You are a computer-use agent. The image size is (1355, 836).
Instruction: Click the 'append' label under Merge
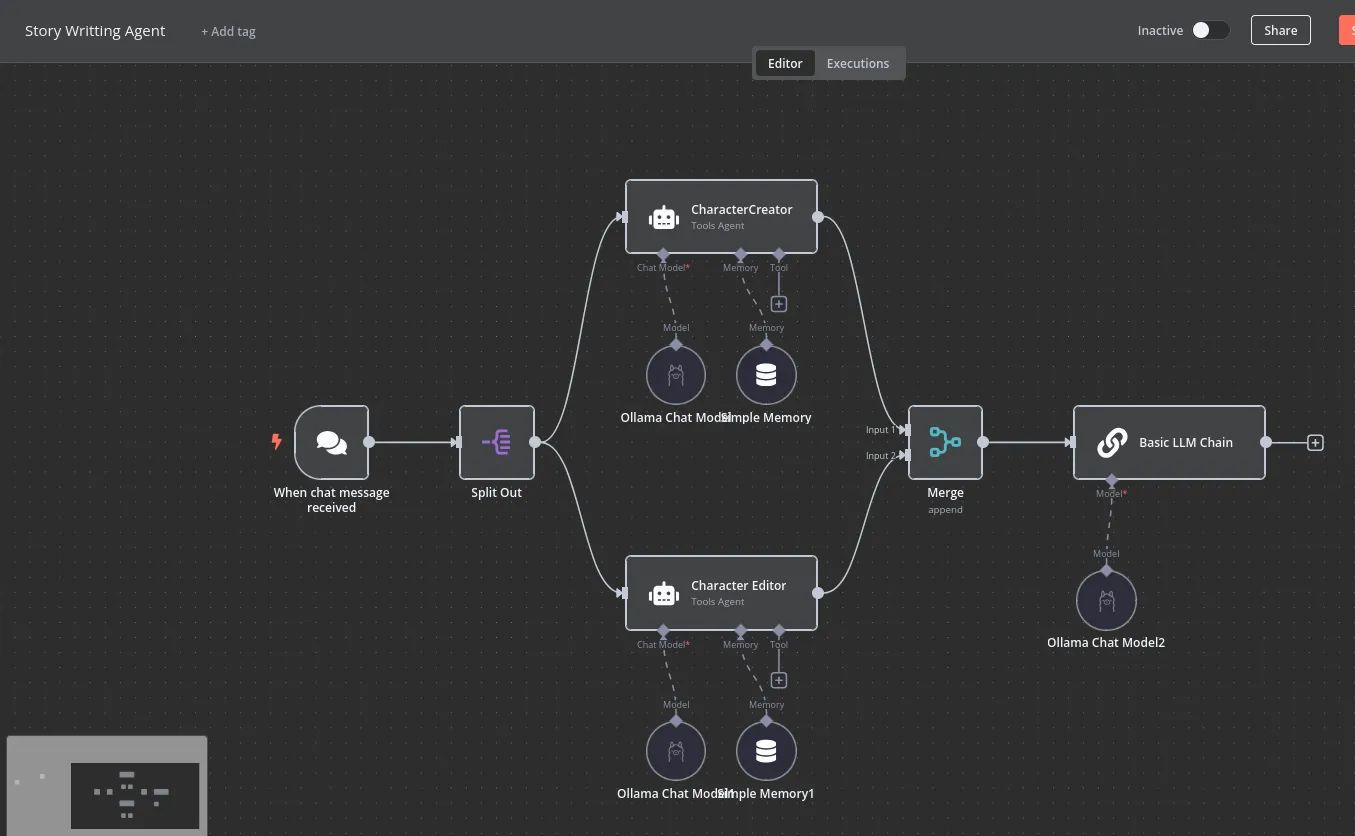click(945, 509)
